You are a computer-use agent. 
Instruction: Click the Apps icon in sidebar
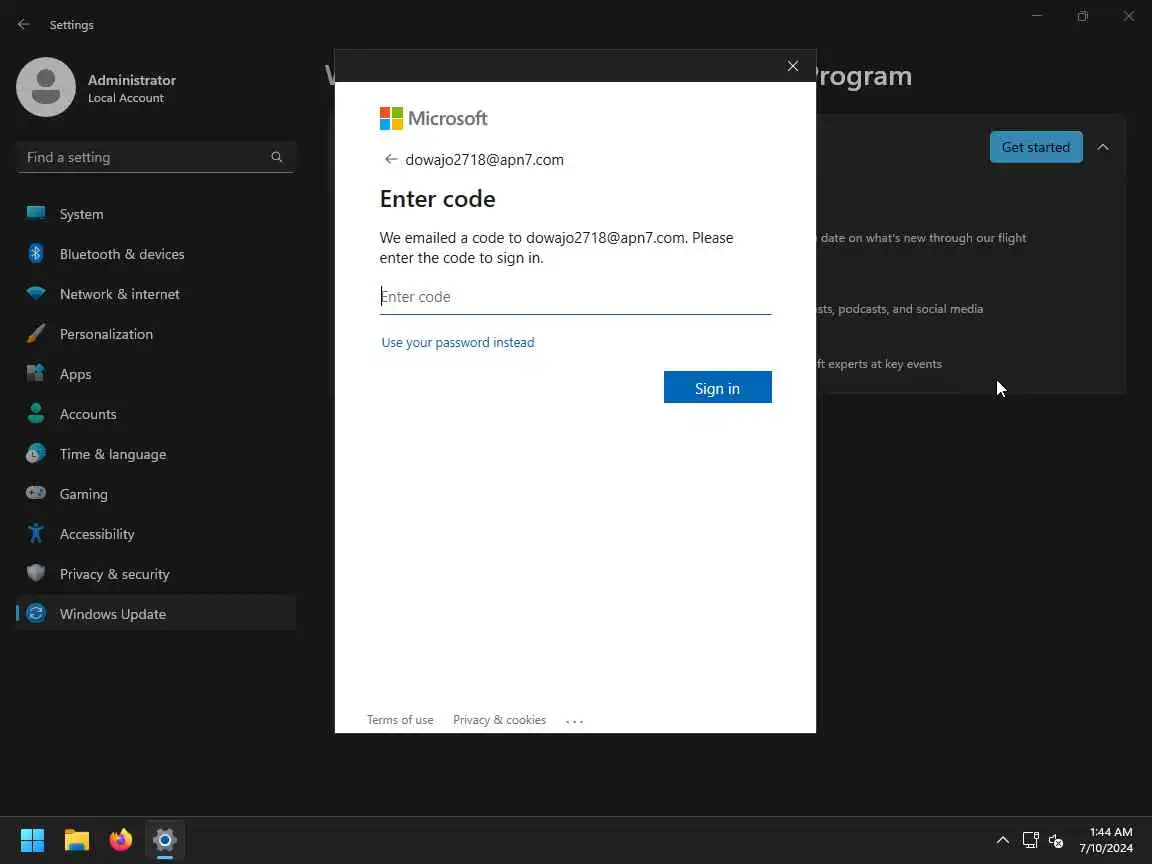[x=35, y=373]
